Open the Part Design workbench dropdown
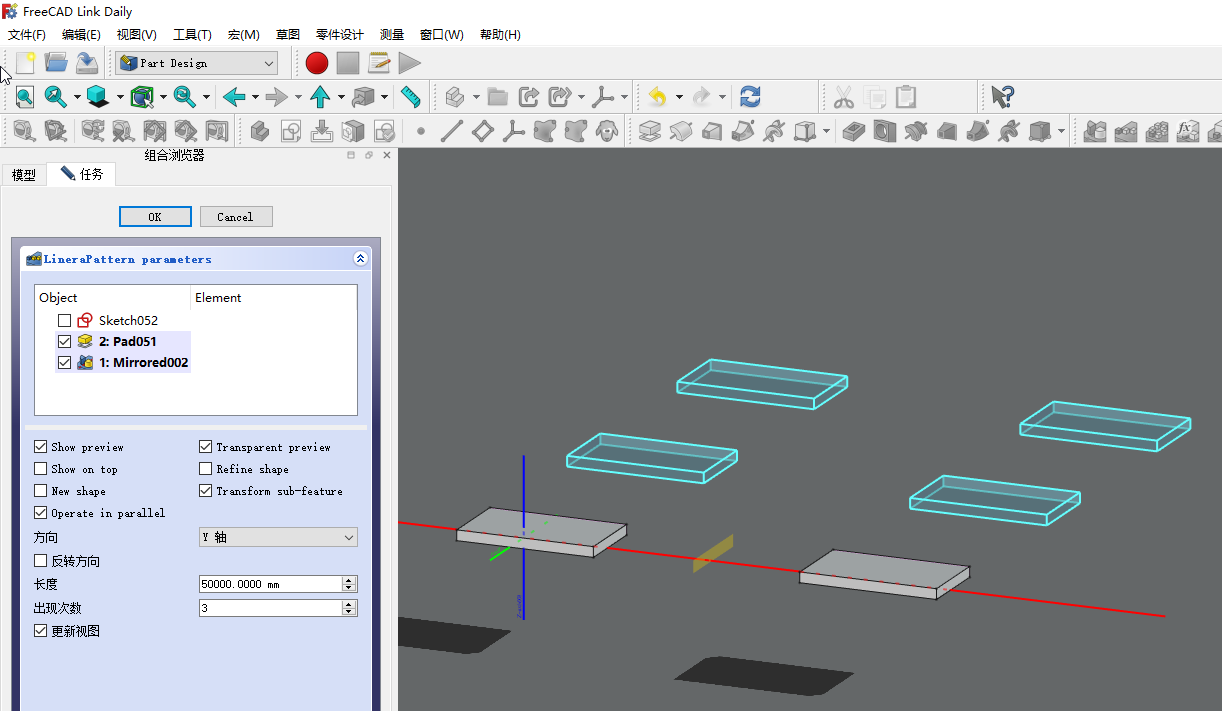 pos(197,63)
